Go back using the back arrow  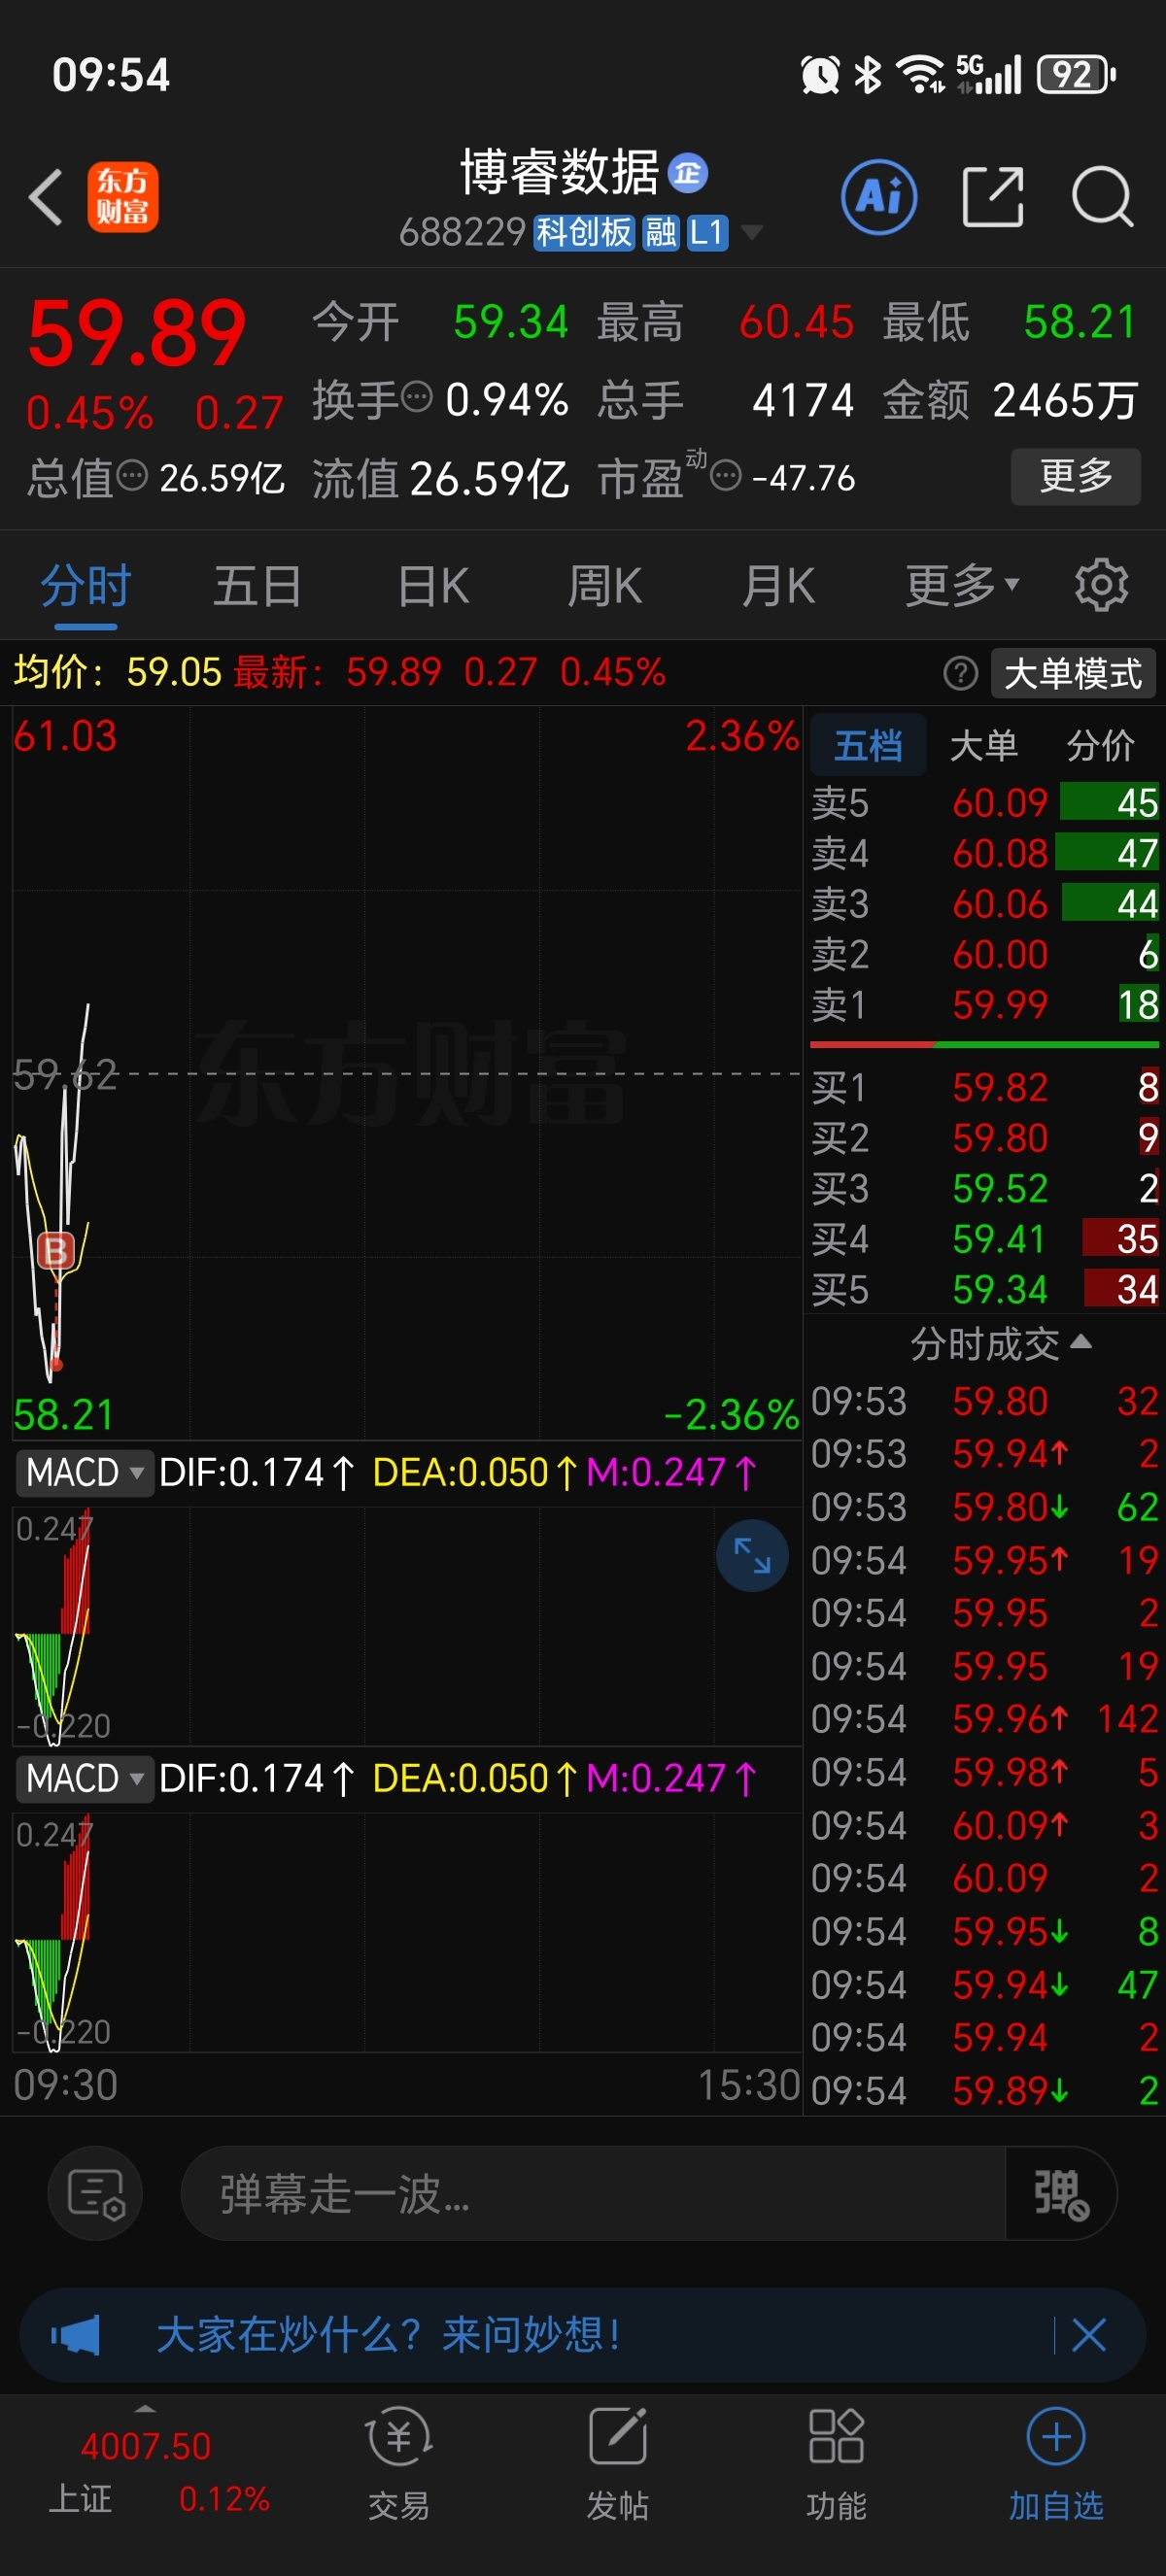(47, 196)
